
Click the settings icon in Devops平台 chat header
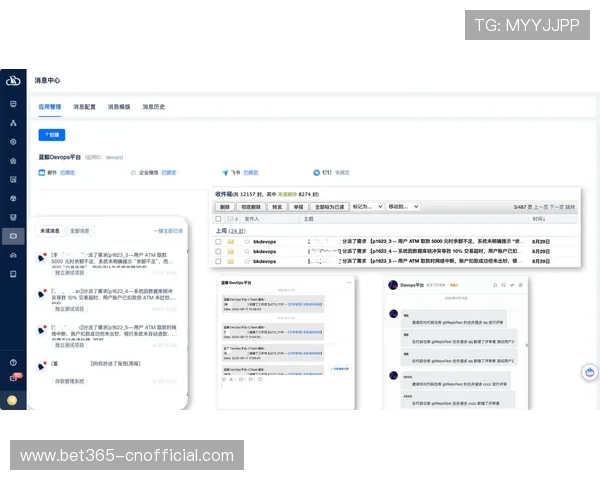(520, 285)
